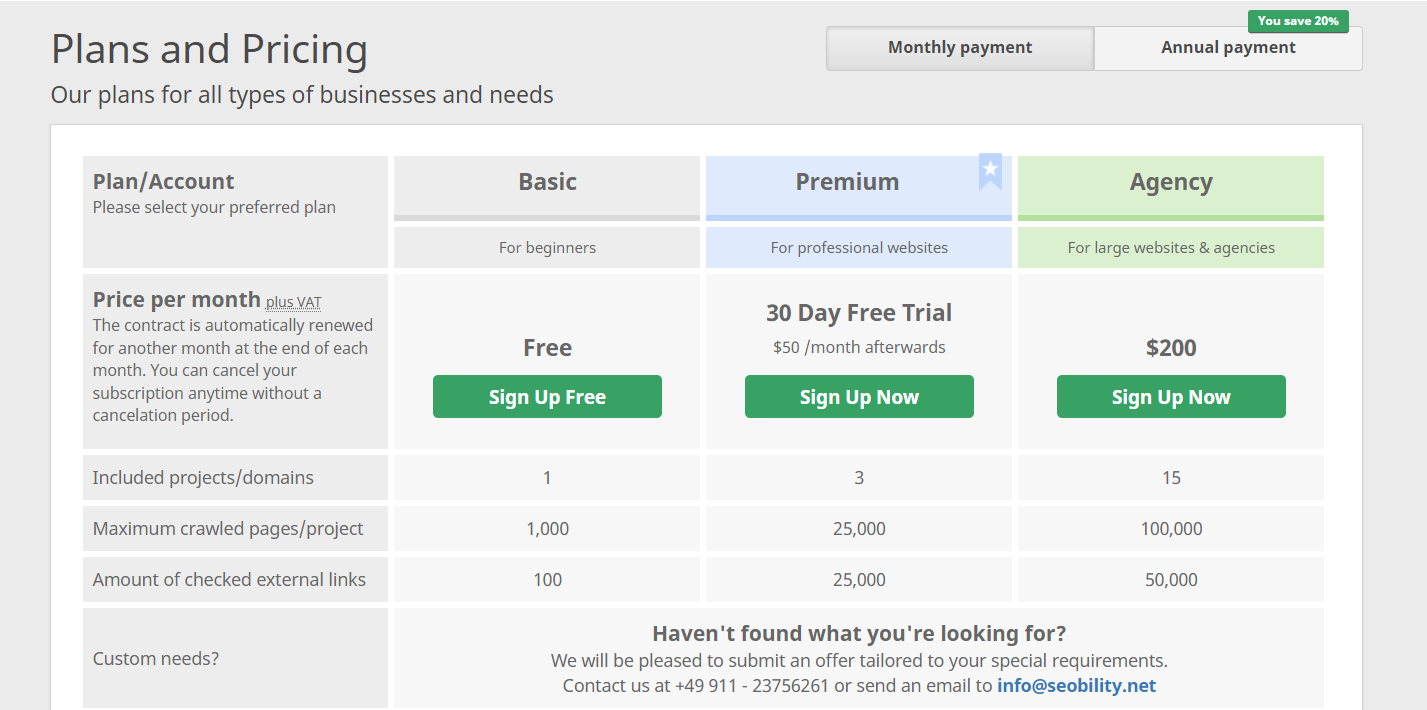Click the 'For beginners' label
The width and height of the screenshot is (1427, 710).
point(547,247)
